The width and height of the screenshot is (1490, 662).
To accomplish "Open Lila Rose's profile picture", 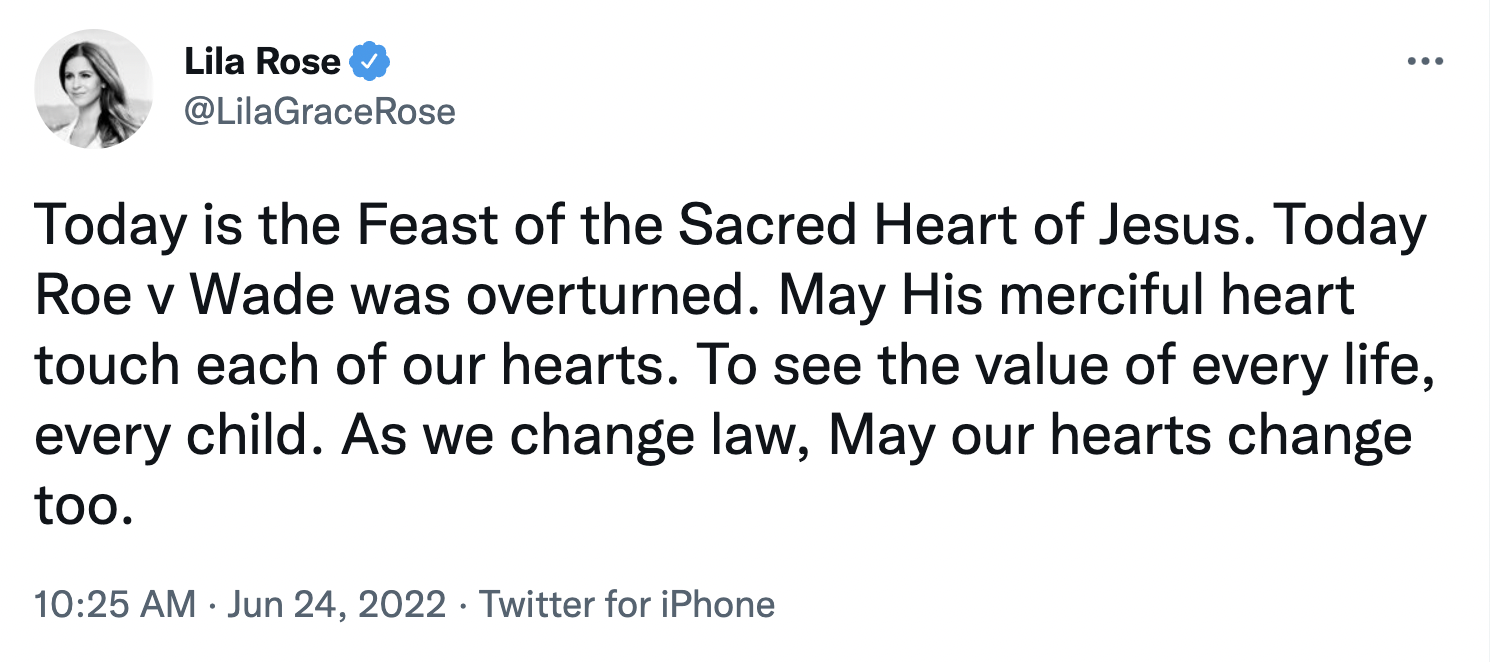I will point(95,89).
